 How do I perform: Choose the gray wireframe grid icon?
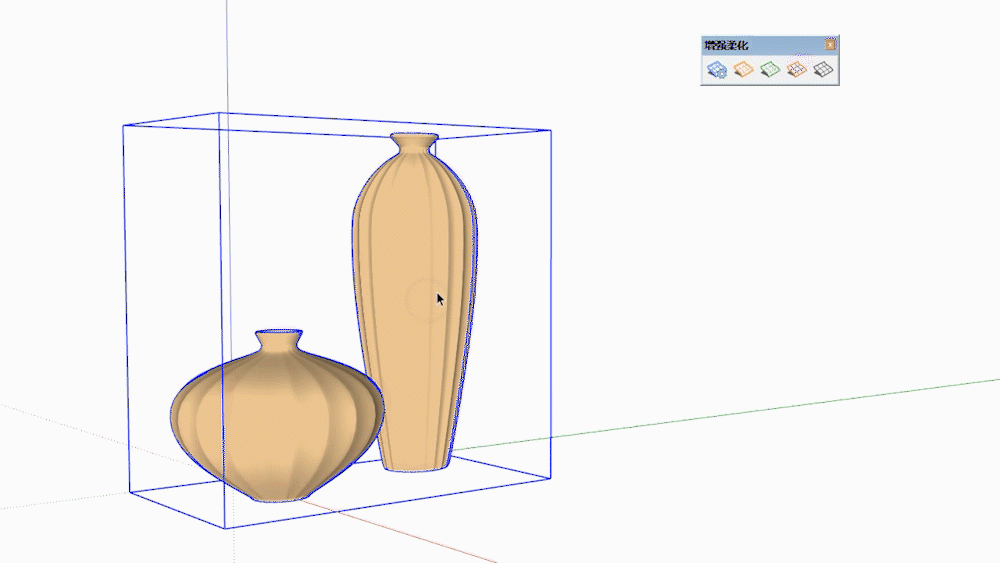(822, 69)
